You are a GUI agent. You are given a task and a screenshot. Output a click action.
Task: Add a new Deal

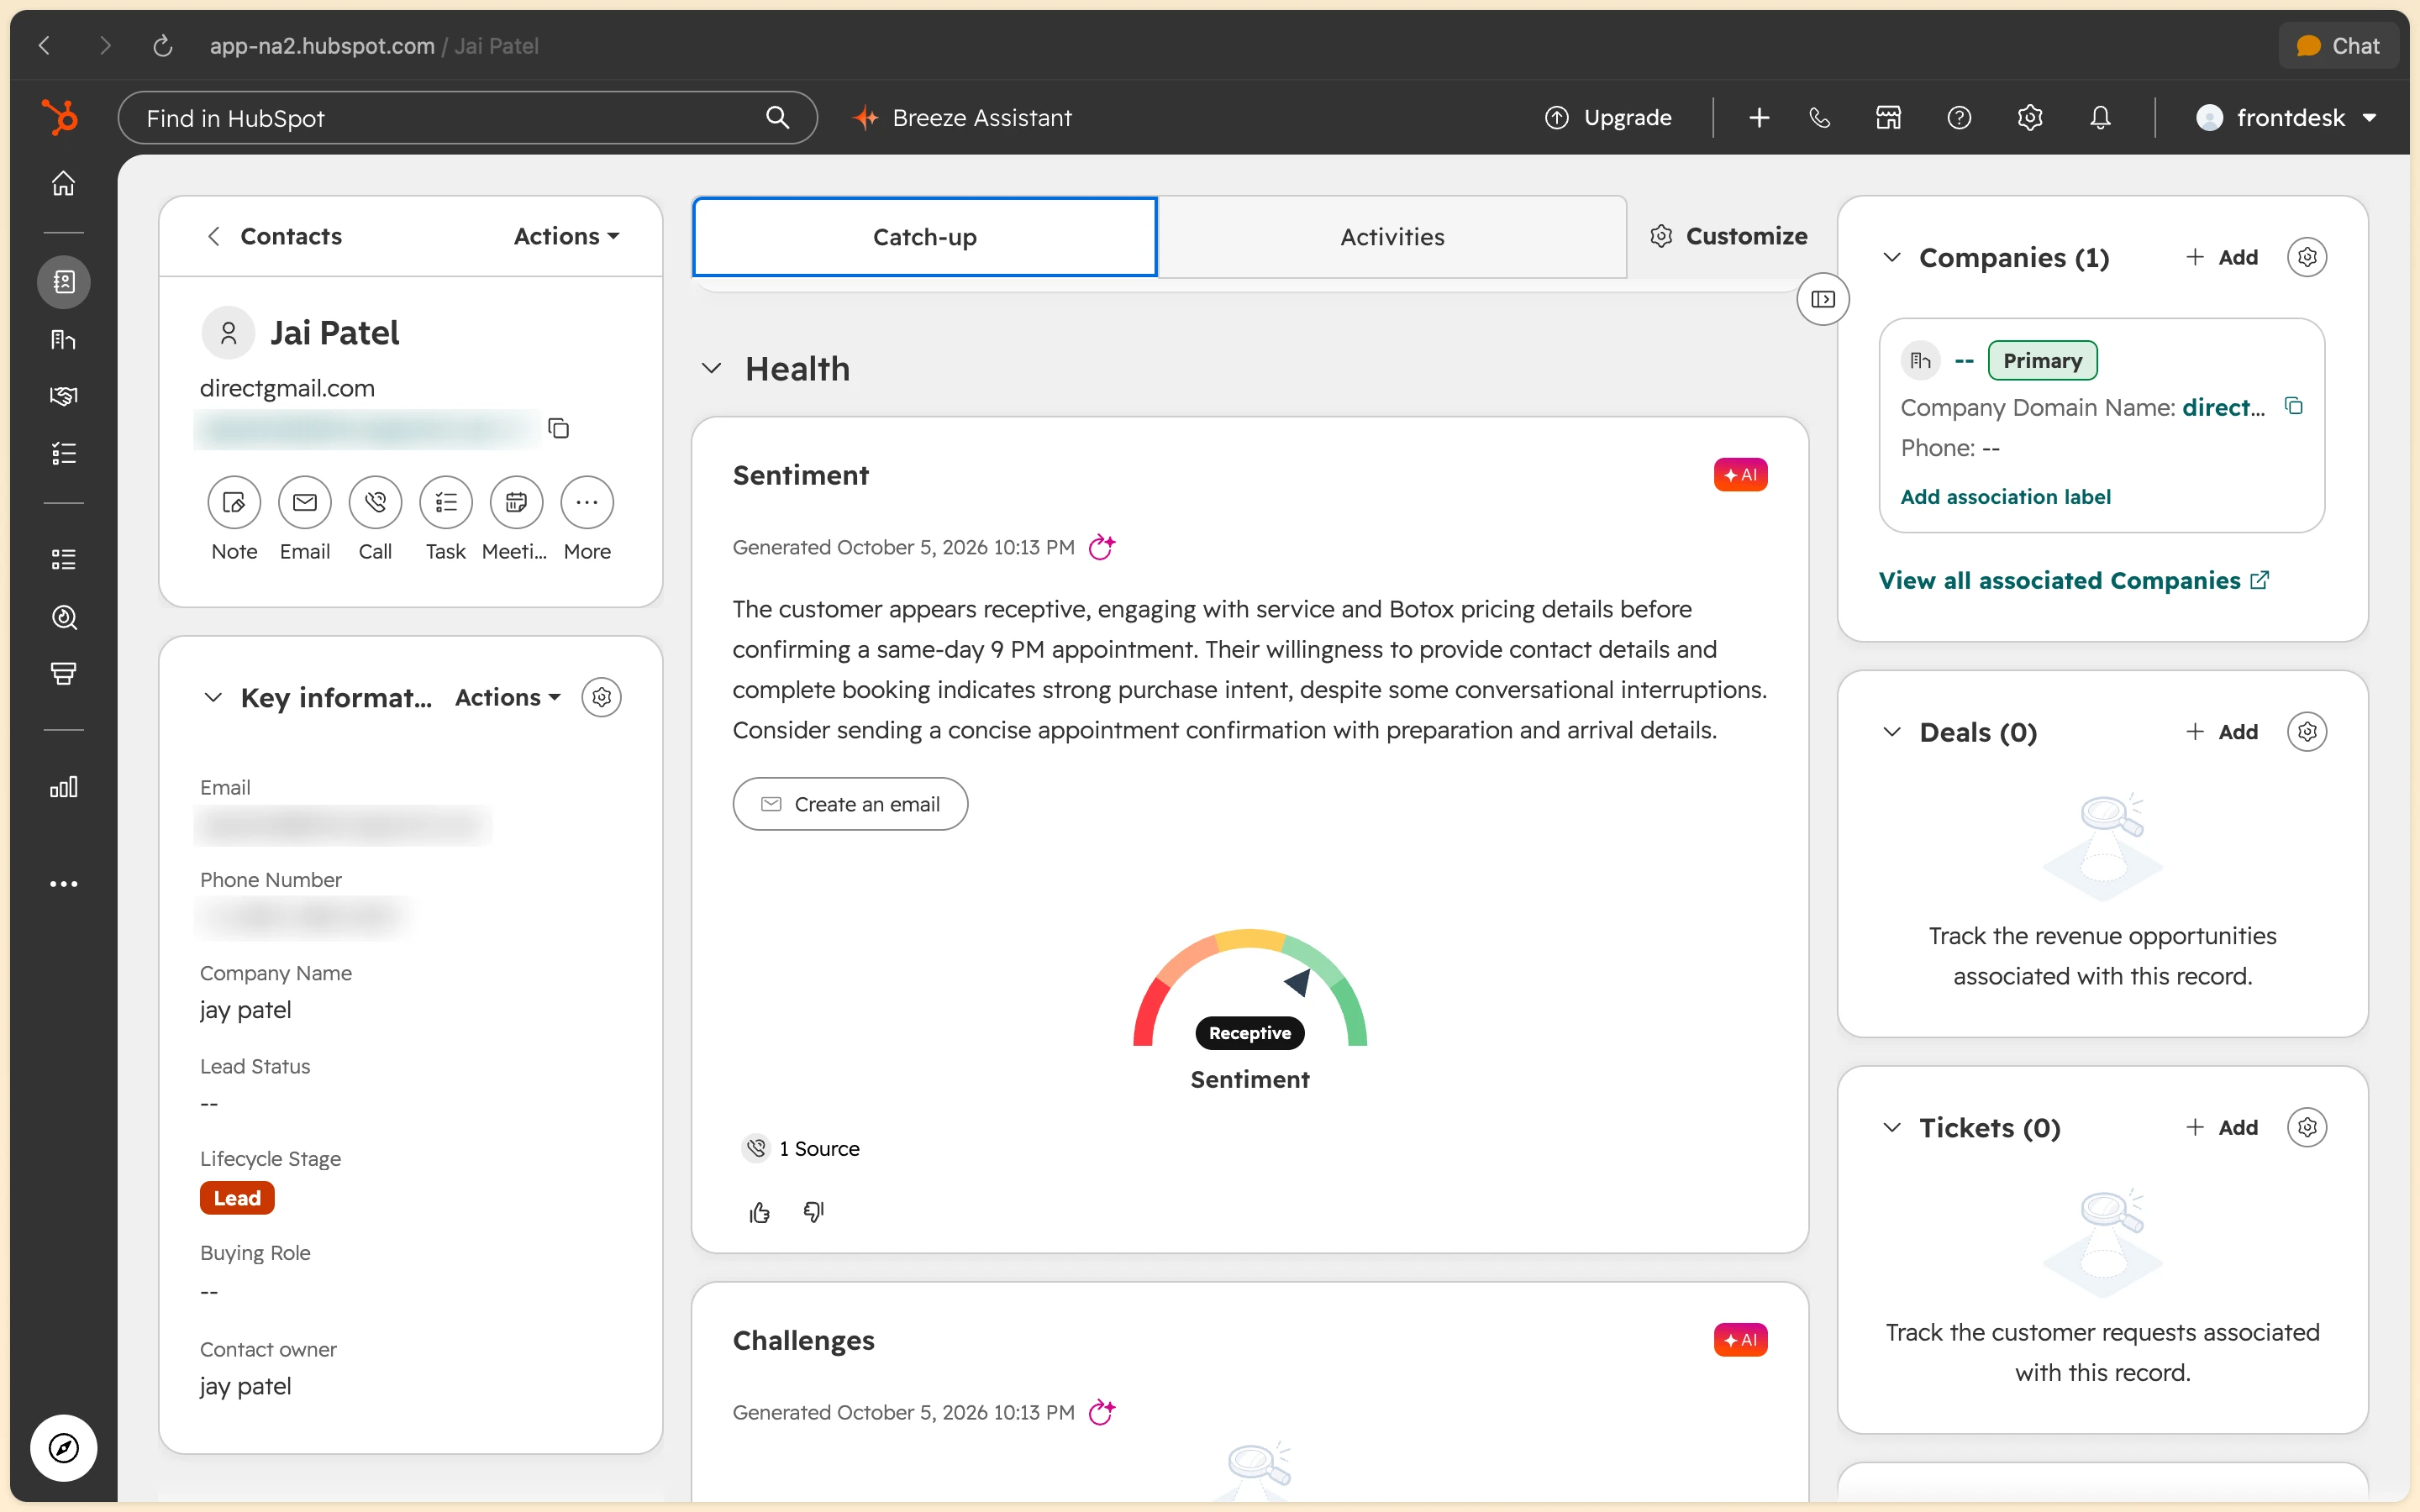point(2222,732)
